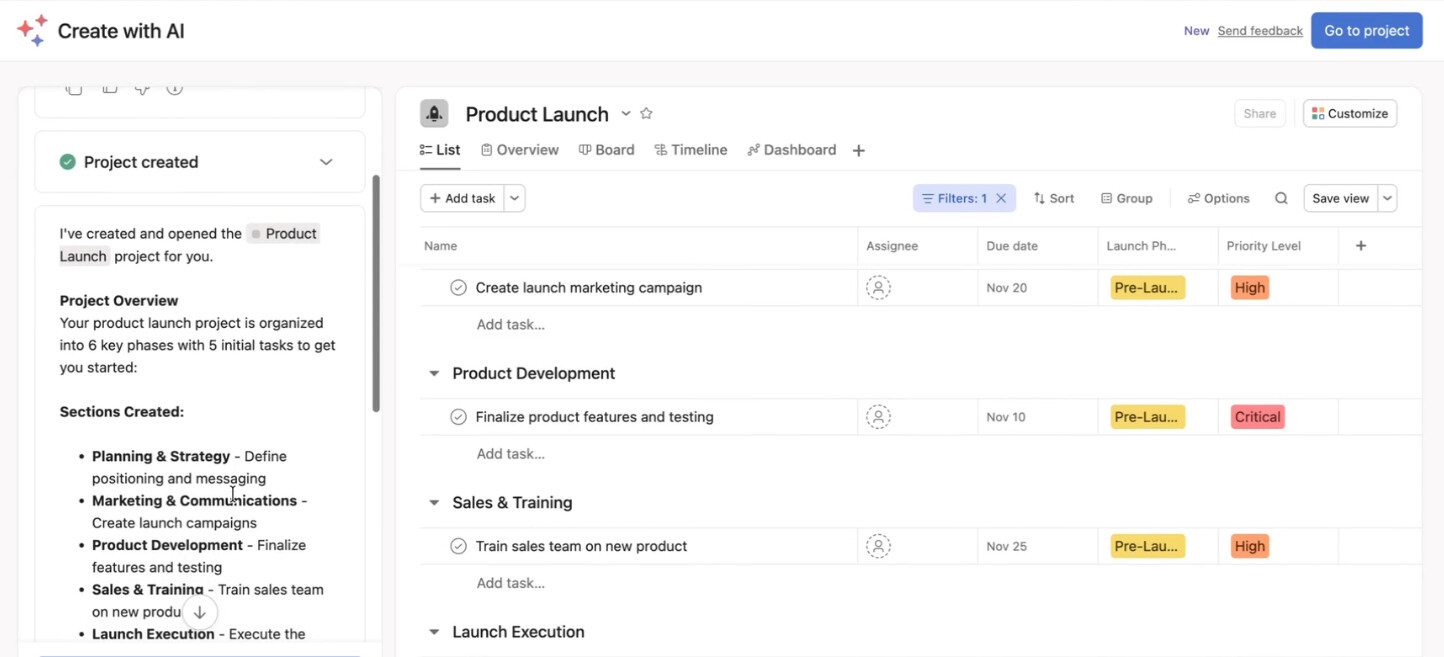Click the thumbs-down icon in chat panel

coord(142,88)
